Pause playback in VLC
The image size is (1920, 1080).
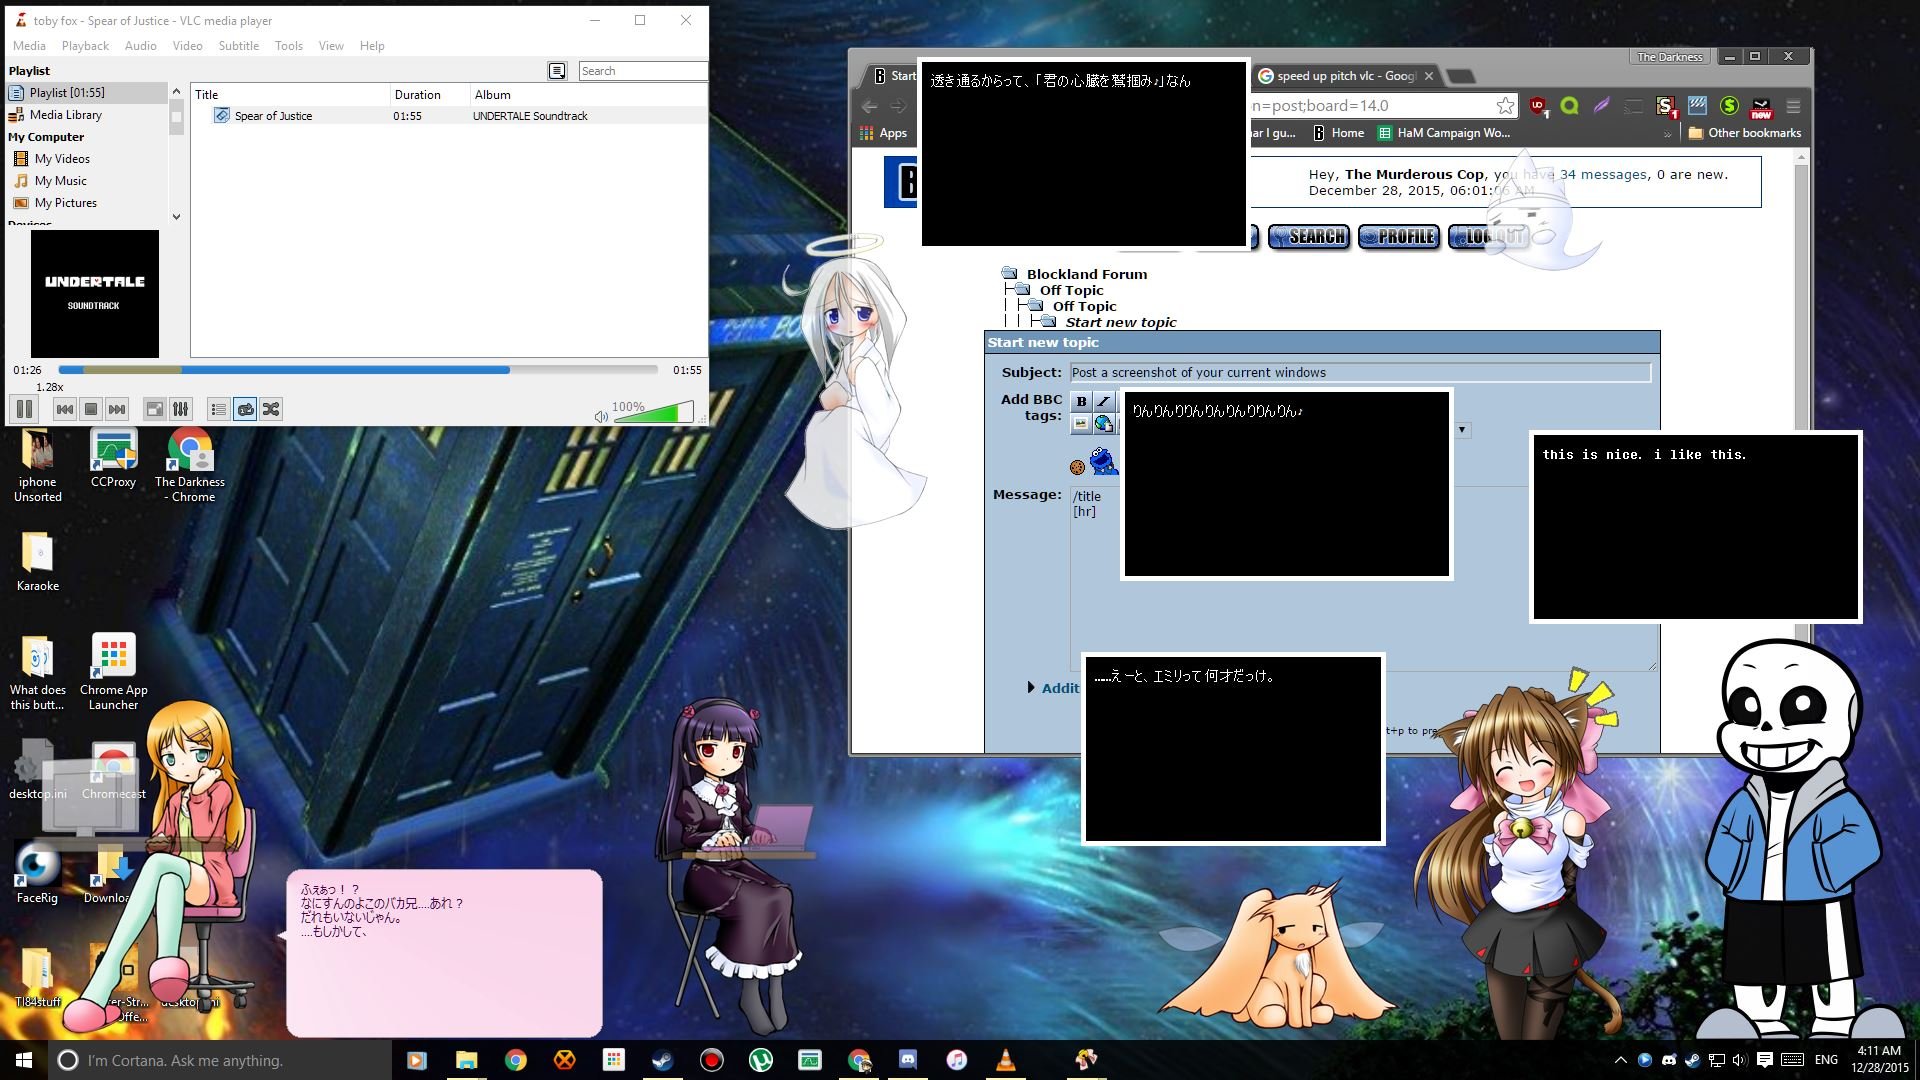coord(25,409)
